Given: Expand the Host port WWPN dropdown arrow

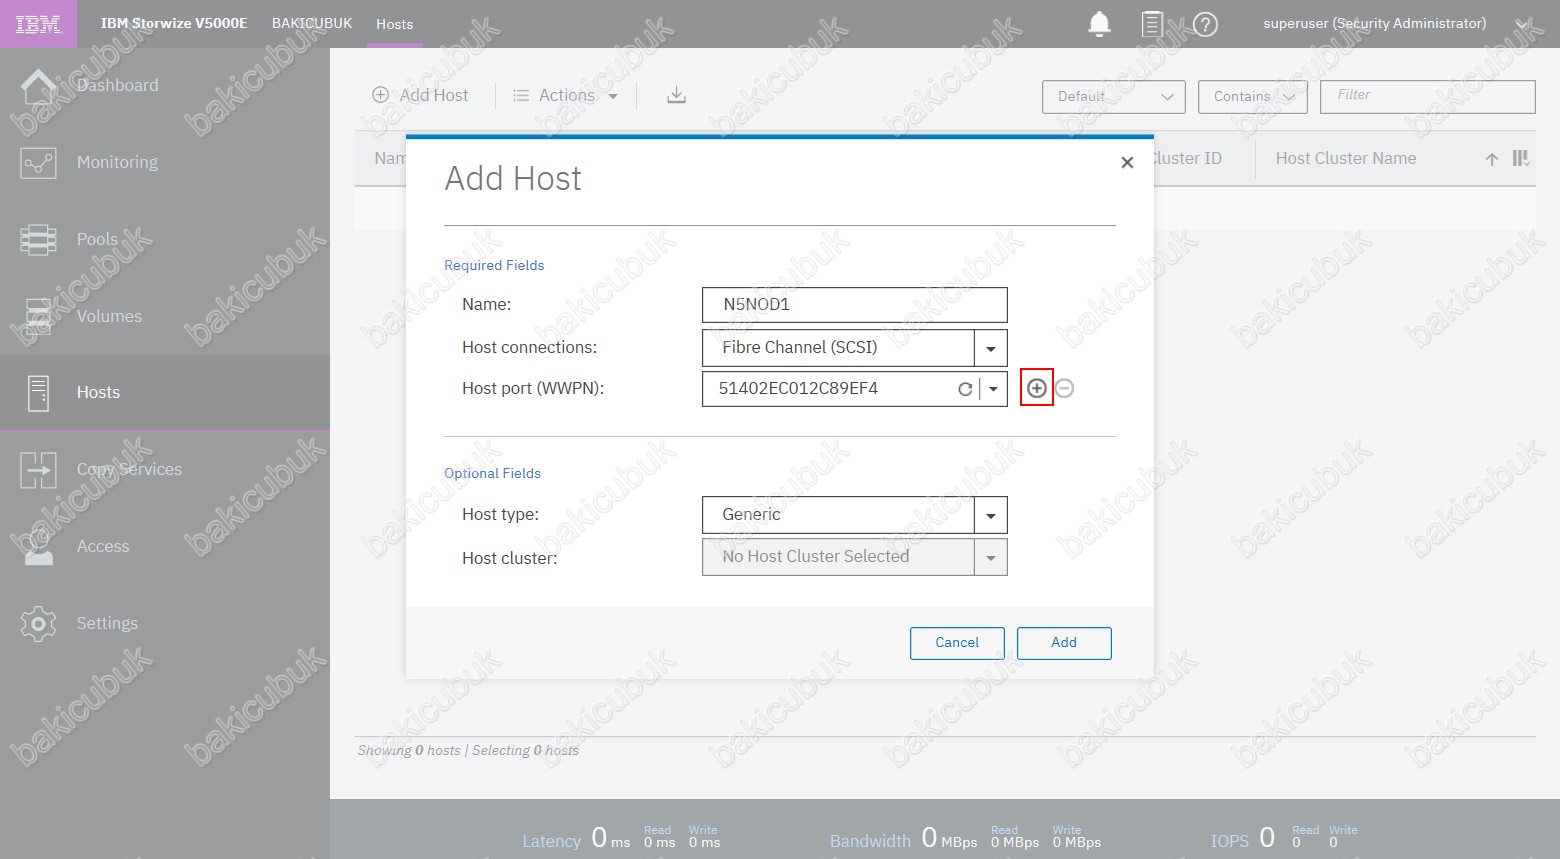Looking at the screenshot, I should coord(994,389).
